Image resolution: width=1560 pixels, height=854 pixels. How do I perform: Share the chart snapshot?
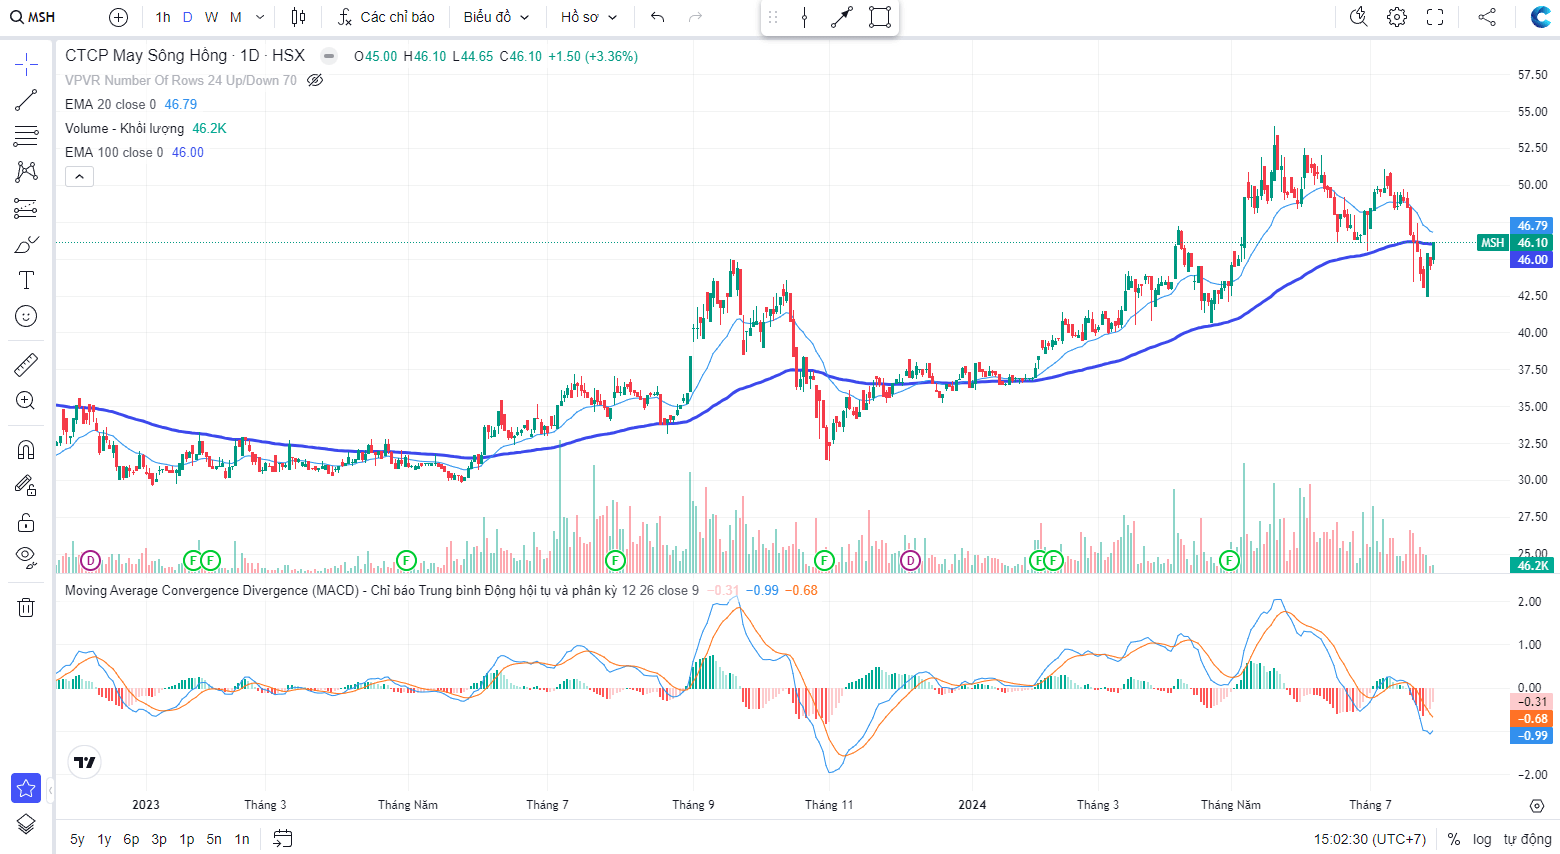click(x=1487, y=17)
